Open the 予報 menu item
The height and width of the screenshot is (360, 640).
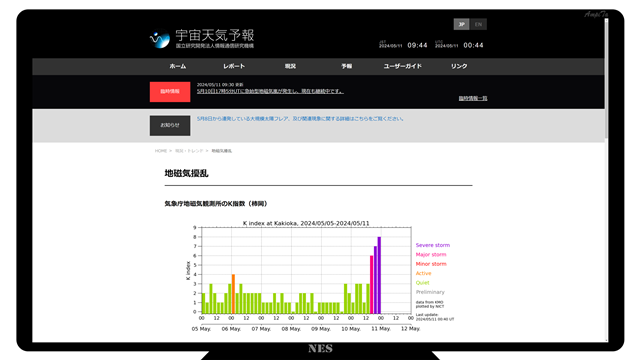347,66
